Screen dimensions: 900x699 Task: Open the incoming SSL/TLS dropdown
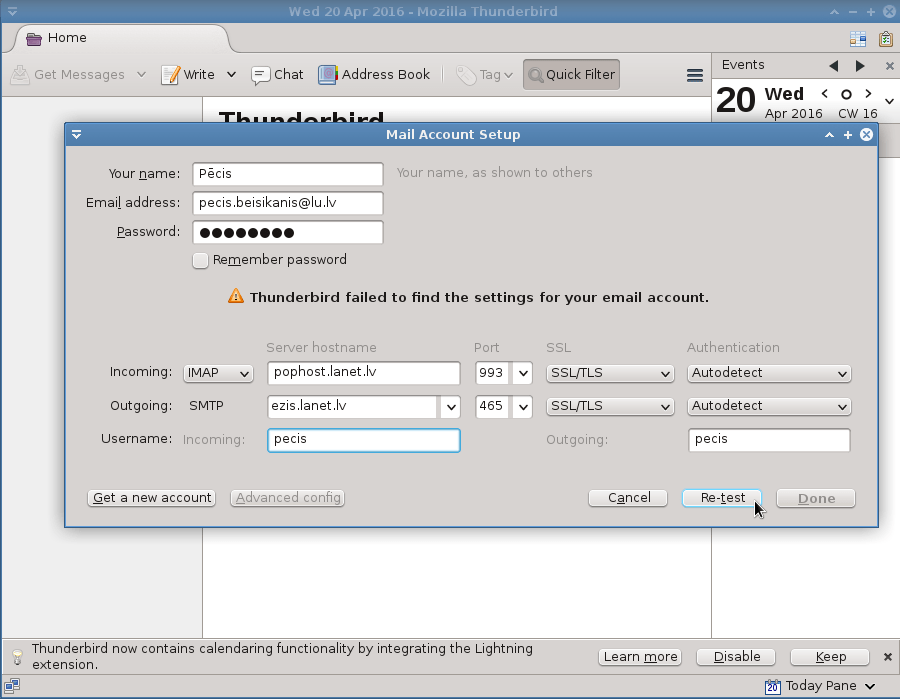[x=610, y=373]
